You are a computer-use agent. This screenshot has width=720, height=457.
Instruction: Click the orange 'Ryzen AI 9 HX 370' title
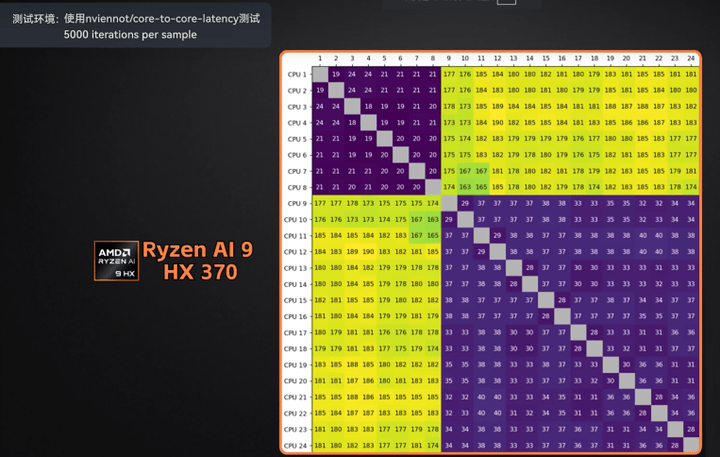tap(198, 260)
